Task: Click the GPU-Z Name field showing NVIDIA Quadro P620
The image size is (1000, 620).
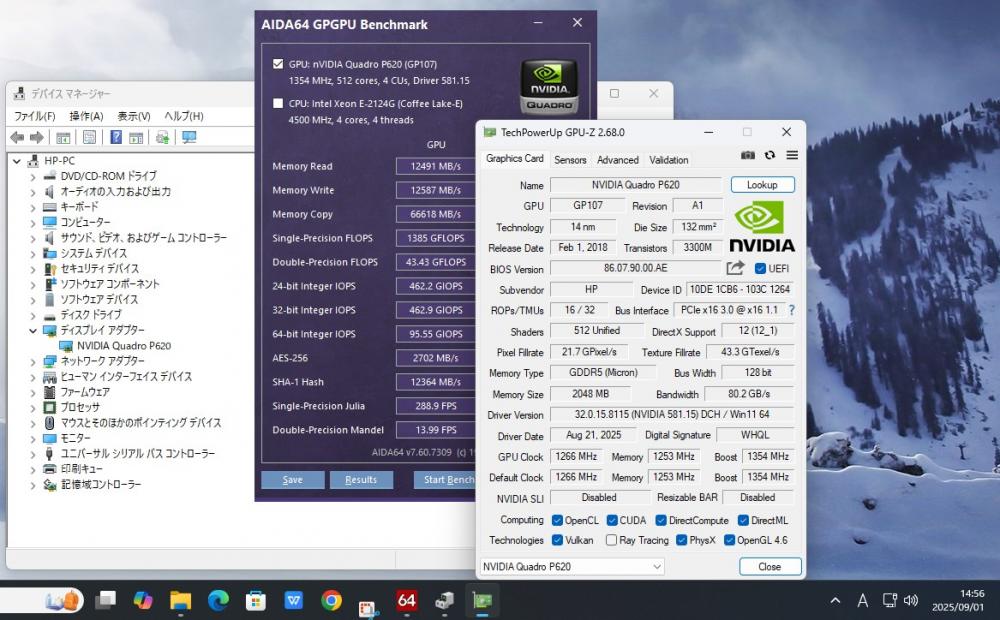Action: click(x=636, y=185)
